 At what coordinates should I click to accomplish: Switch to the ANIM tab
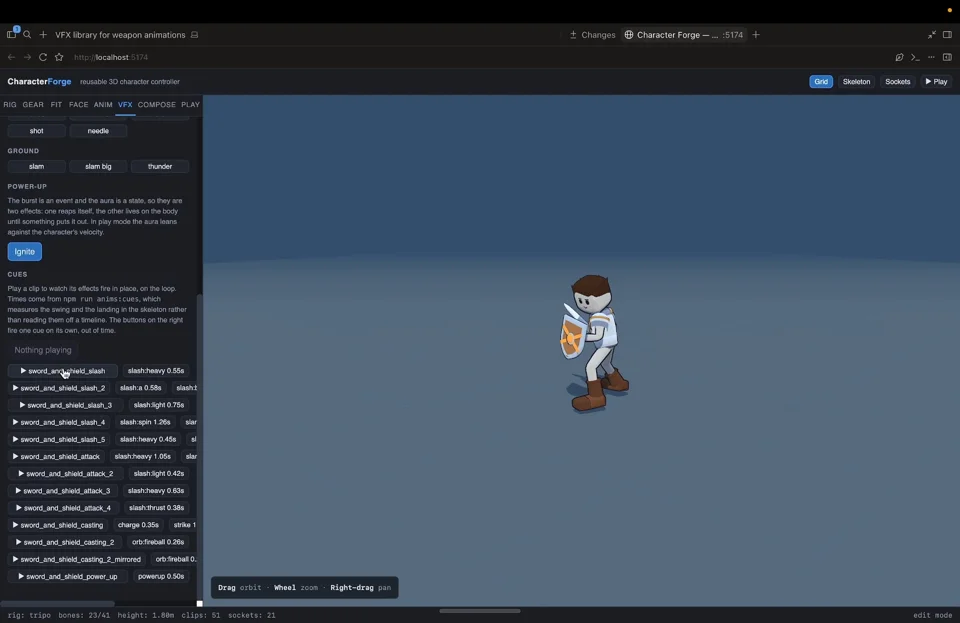103,105
